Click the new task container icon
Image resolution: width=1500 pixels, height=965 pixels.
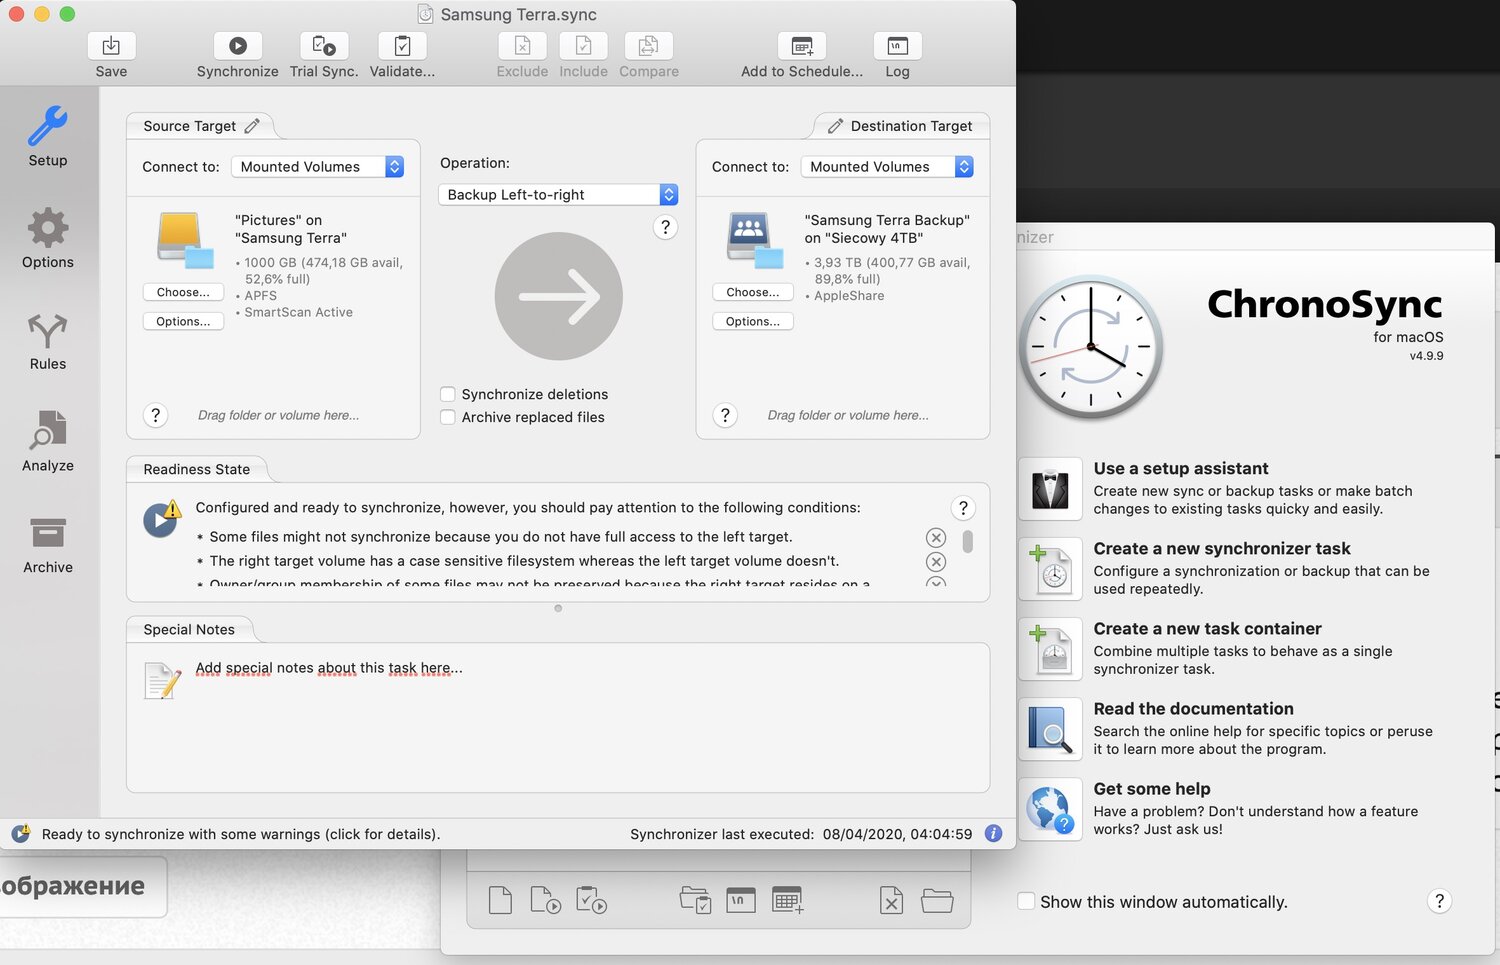(x=1050, y=649)
